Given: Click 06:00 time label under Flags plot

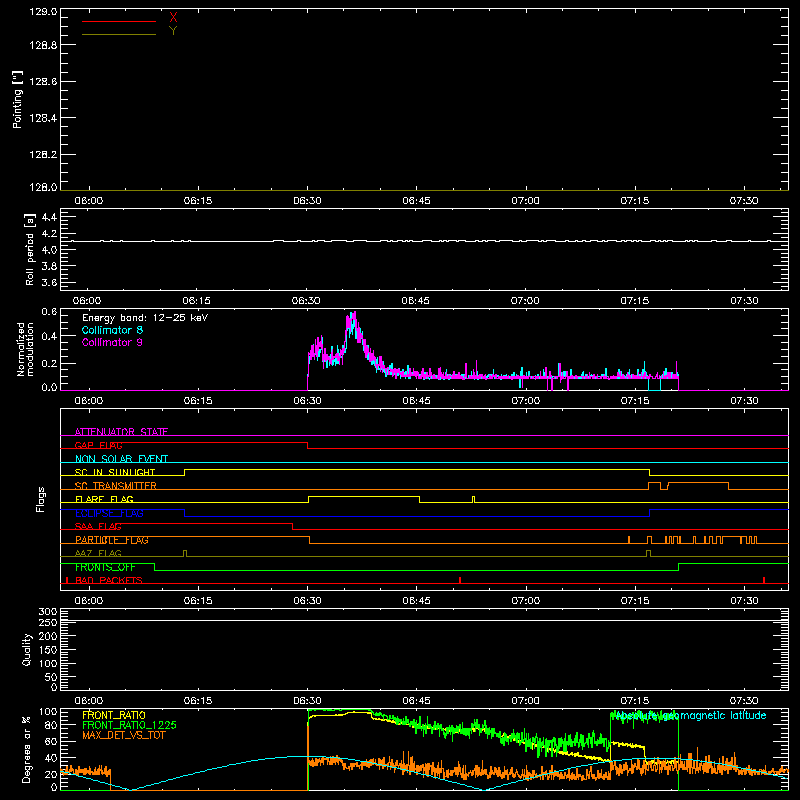Looking at the screenshot, I should [89, 601].
